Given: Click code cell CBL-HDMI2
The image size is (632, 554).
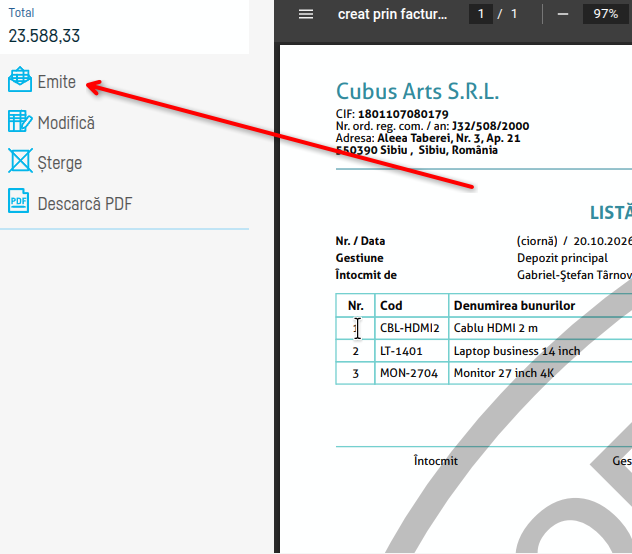Looking at the screenshot, I should 410,328.
